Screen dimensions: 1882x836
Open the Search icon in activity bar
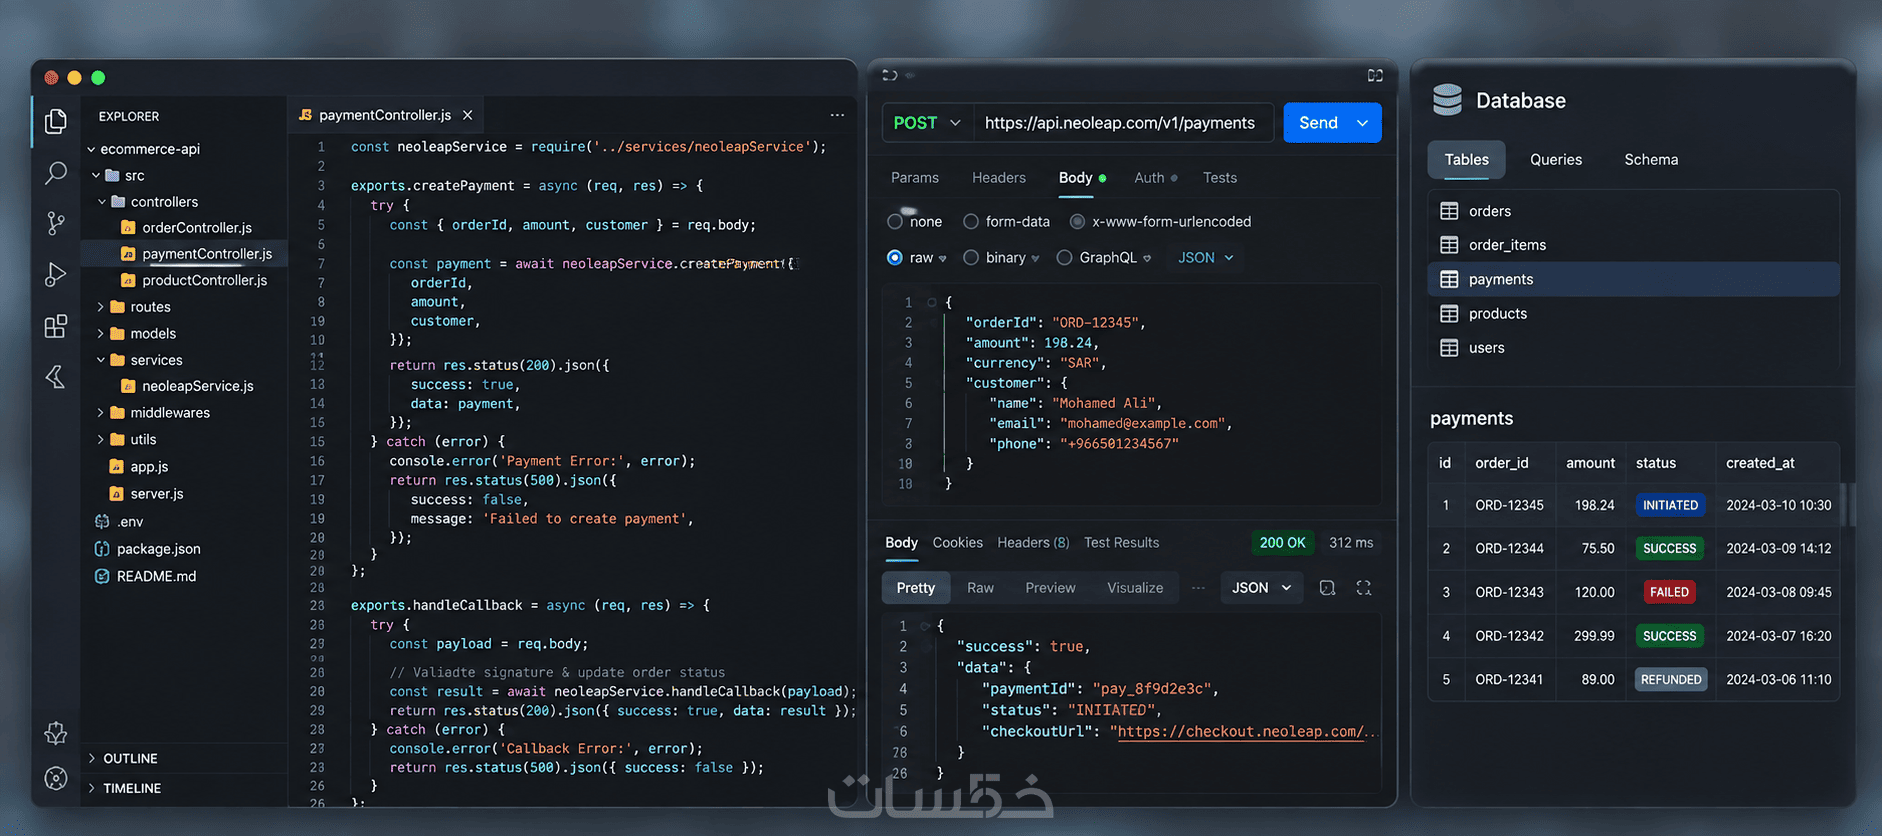pos(56,173)
